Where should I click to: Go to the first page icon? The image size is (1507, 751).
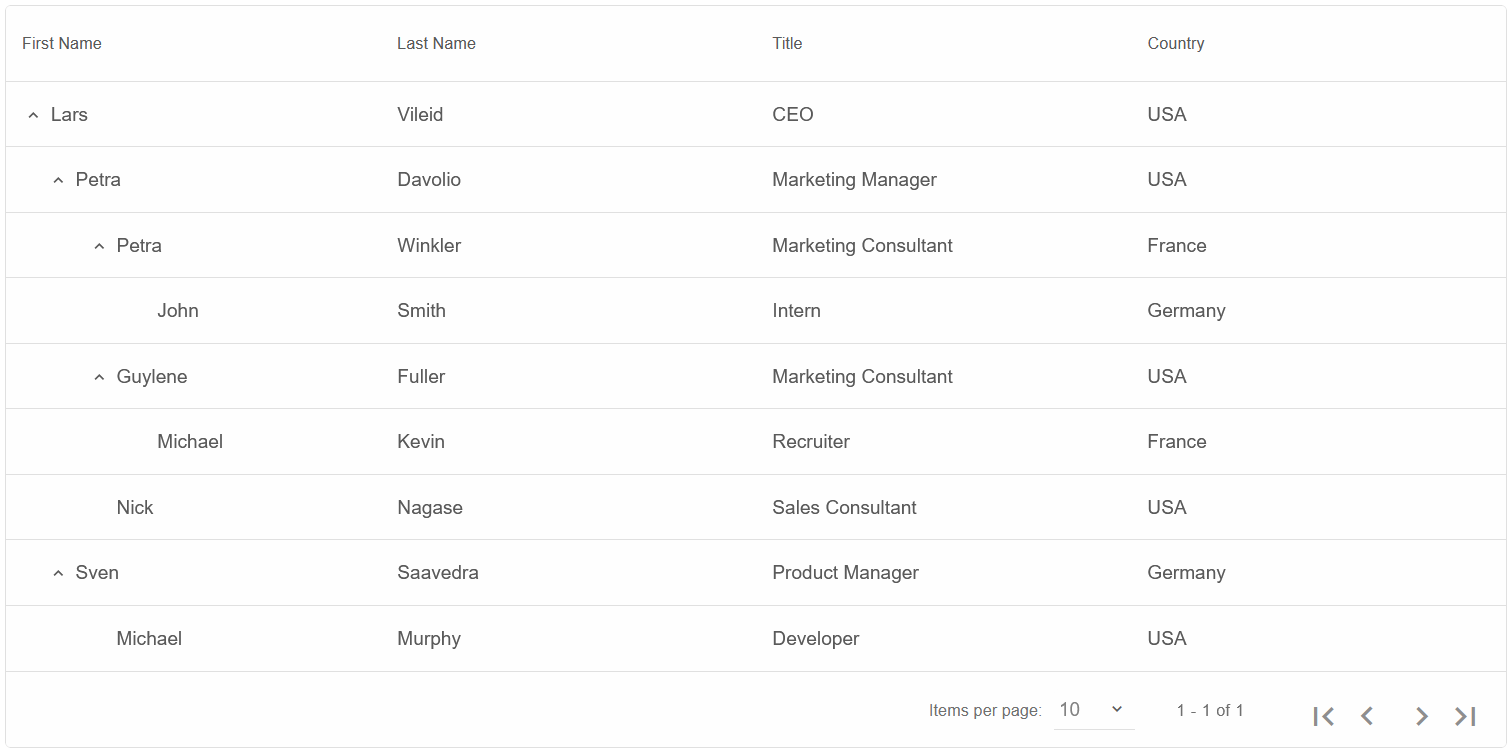point(1324,716)
